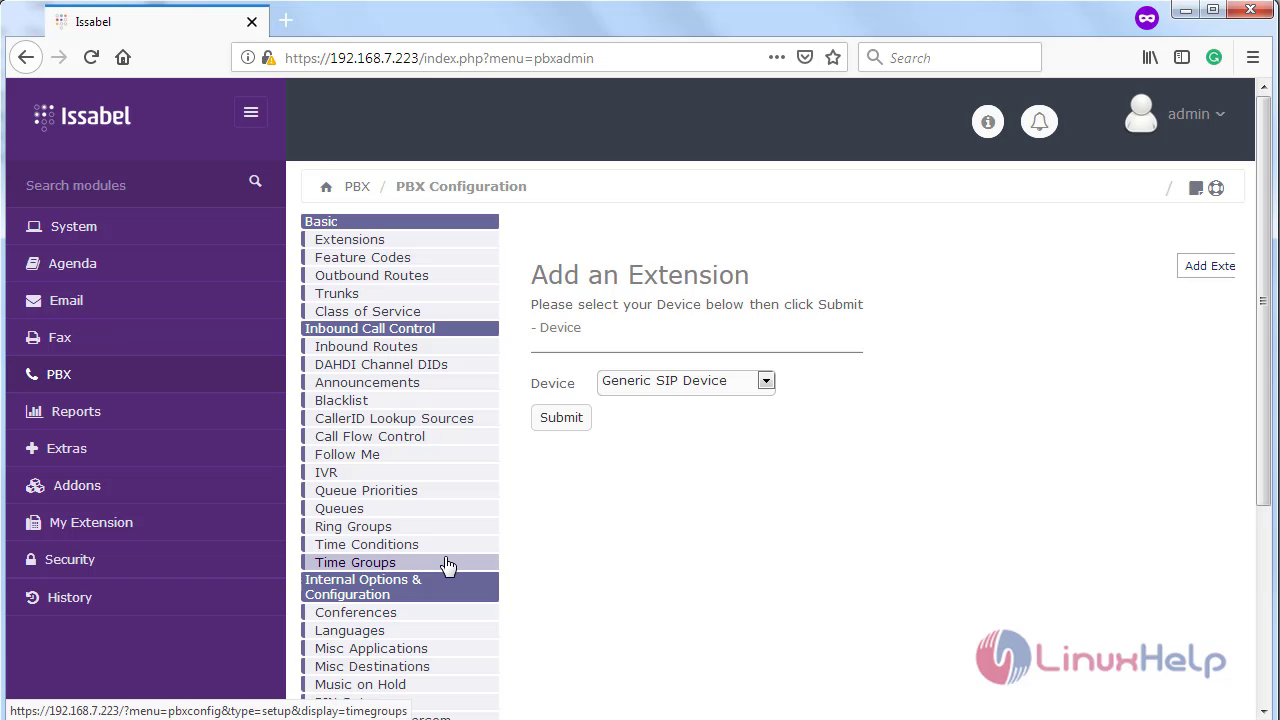Click inside the Firefox Search box
Viewport: 1280px width, 720px height.
950,57
